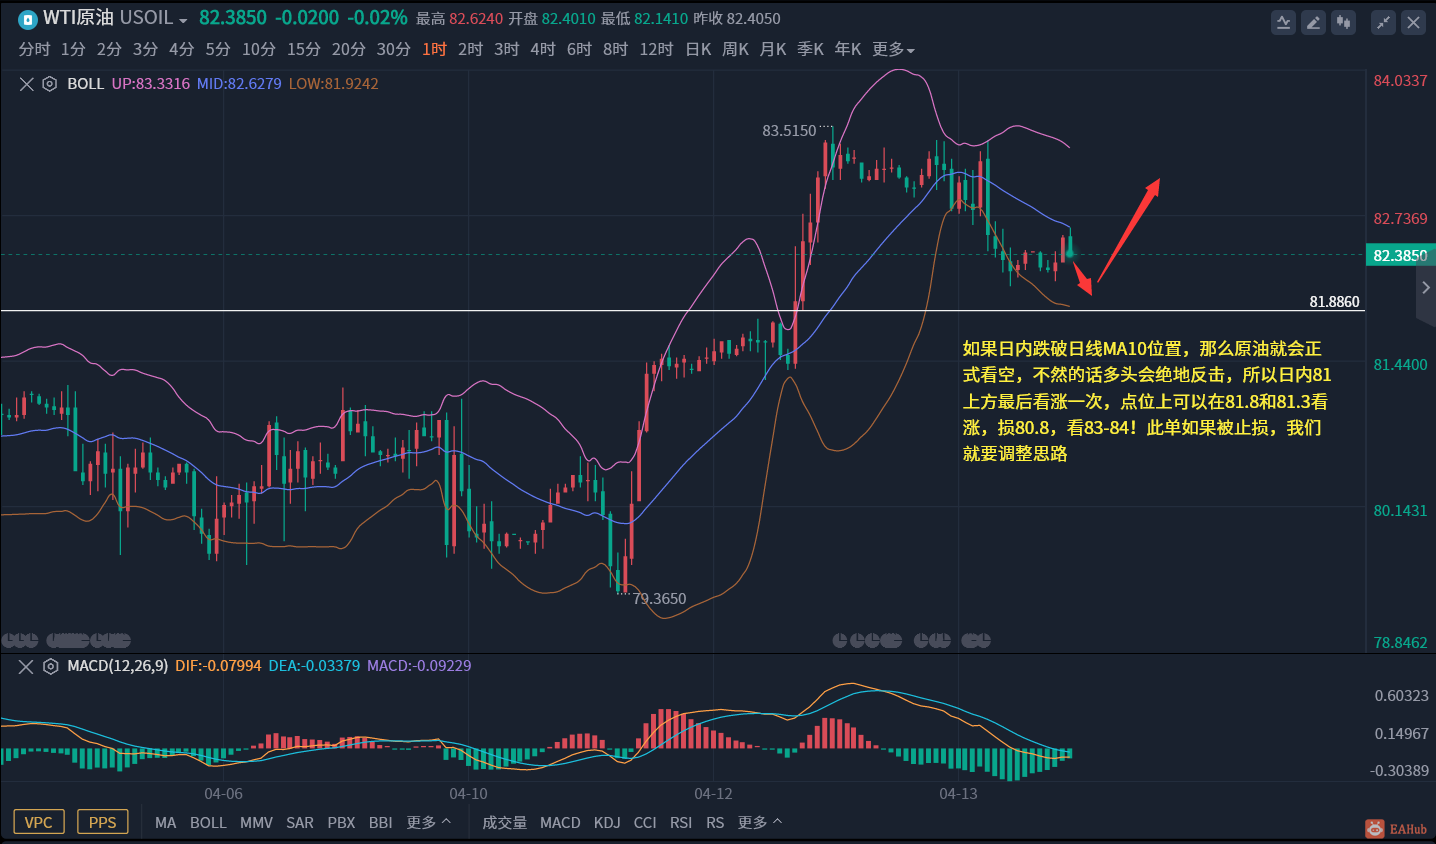Viewport: 1436px width, 844px height.
Task: Expand the right side panel arrow
Action: pos(1426,288)
